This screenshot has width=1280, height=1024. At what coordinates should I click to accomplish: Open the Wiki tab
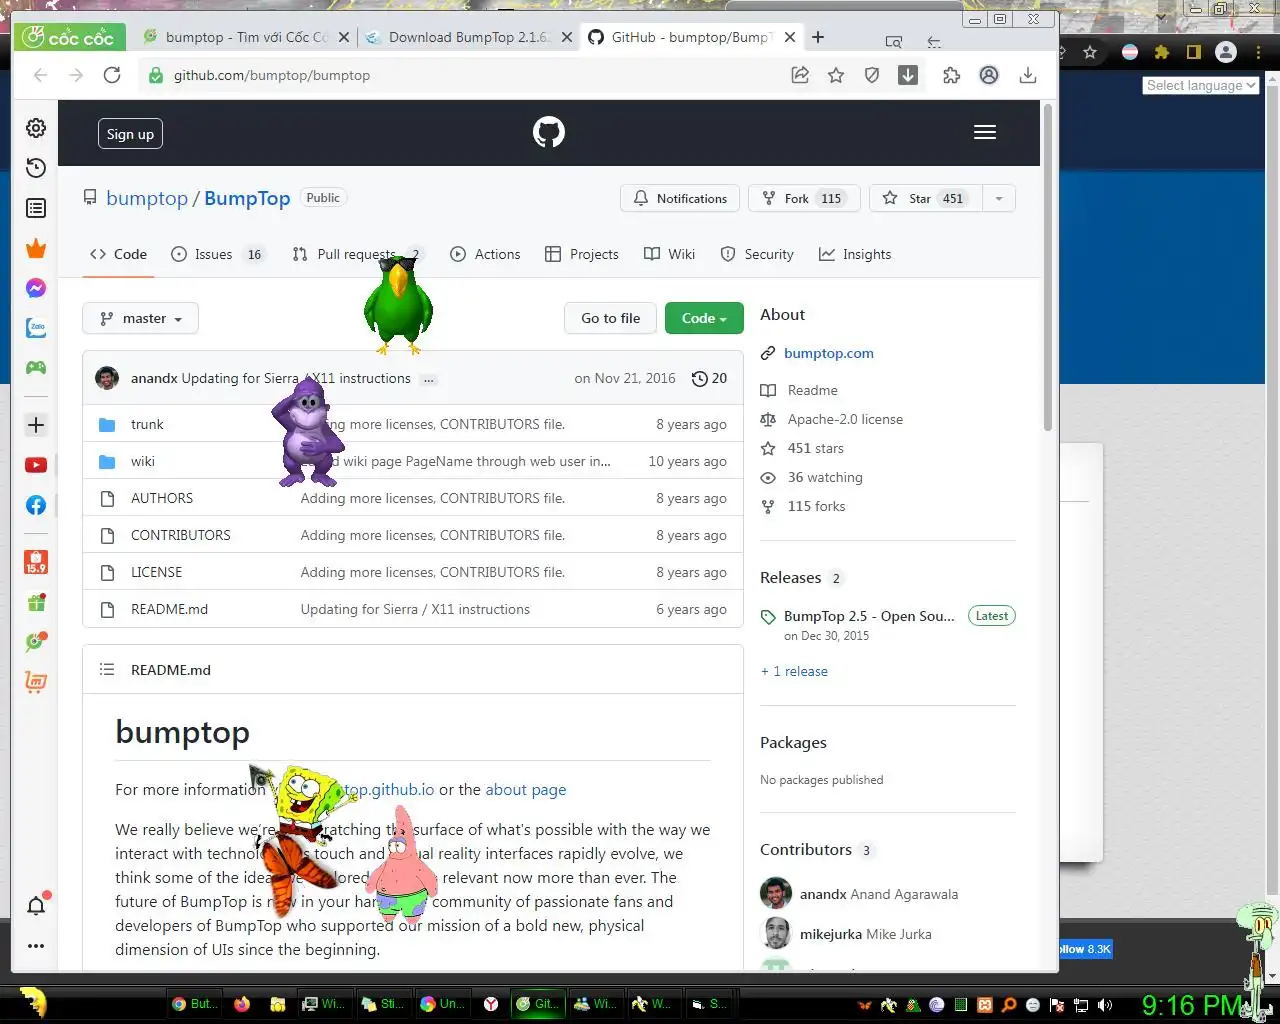(670, 254)
